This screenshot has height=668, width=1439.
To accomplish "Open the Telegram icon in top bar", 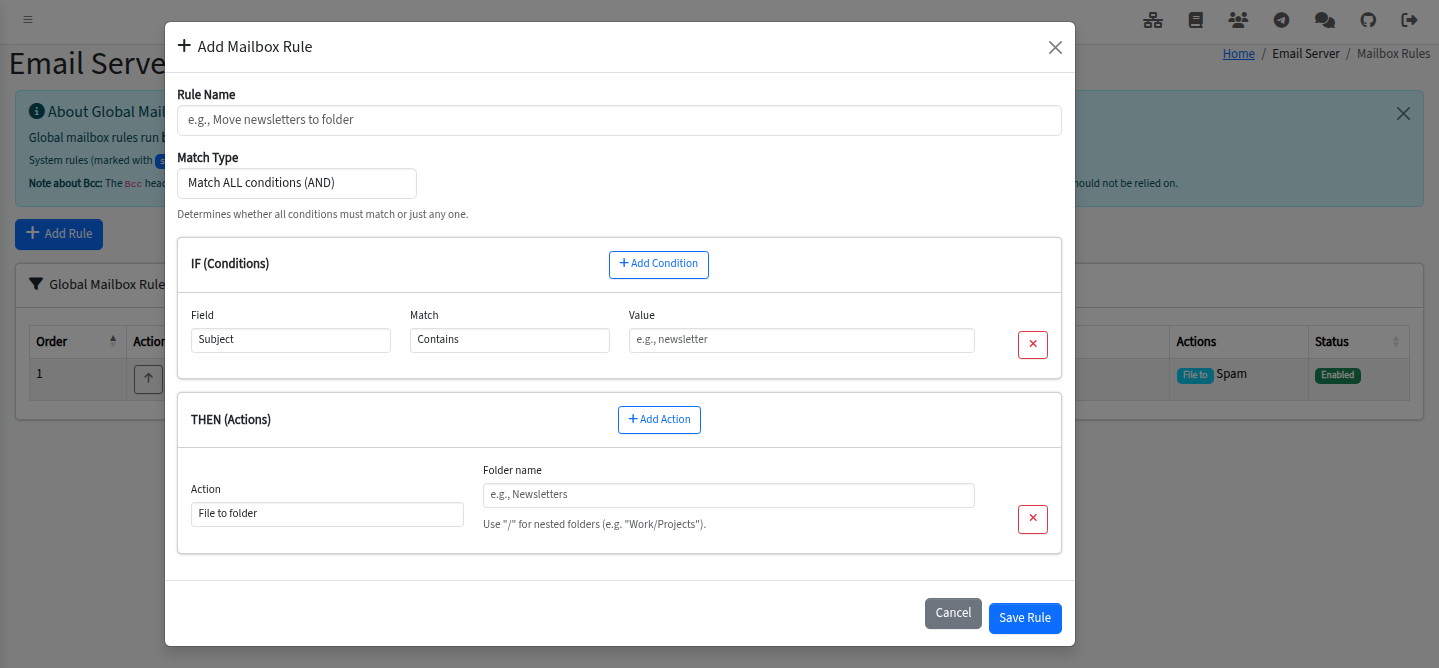I will [1281, 20].
